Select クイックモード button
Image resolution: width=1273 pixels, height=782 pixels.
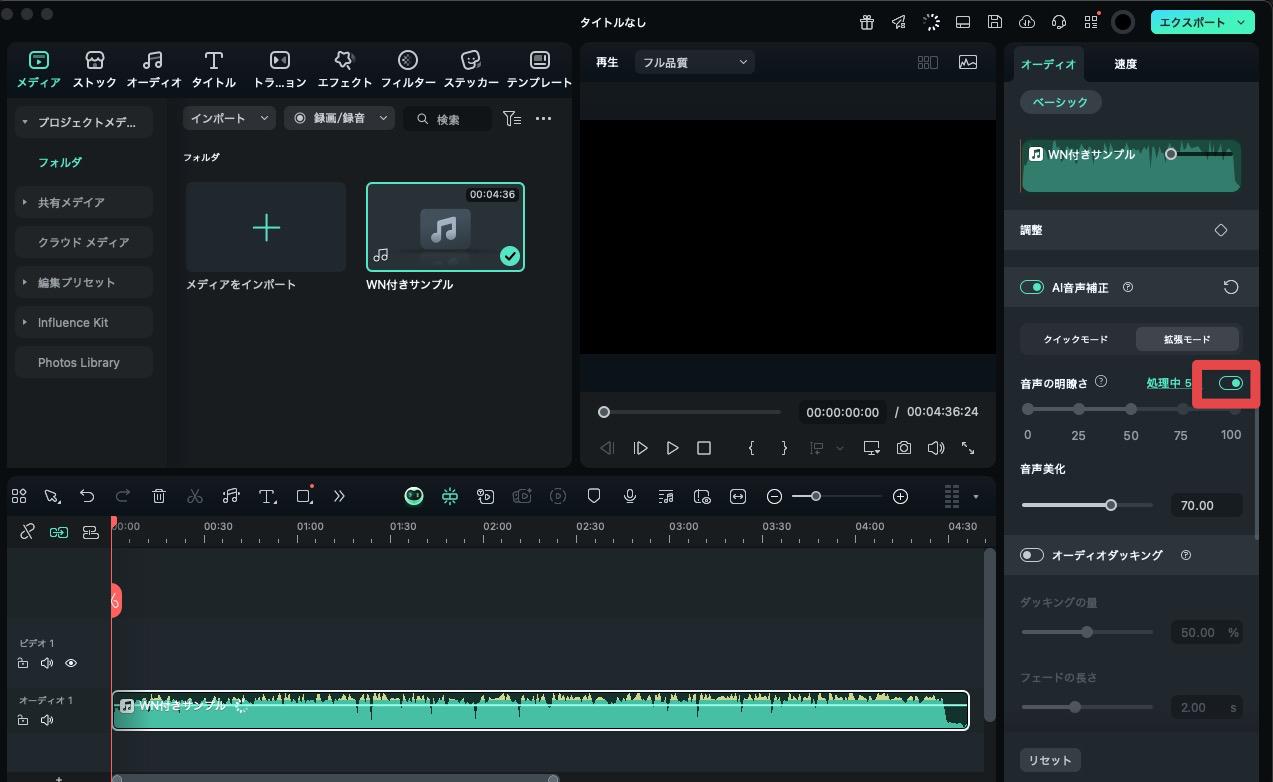1076,340
